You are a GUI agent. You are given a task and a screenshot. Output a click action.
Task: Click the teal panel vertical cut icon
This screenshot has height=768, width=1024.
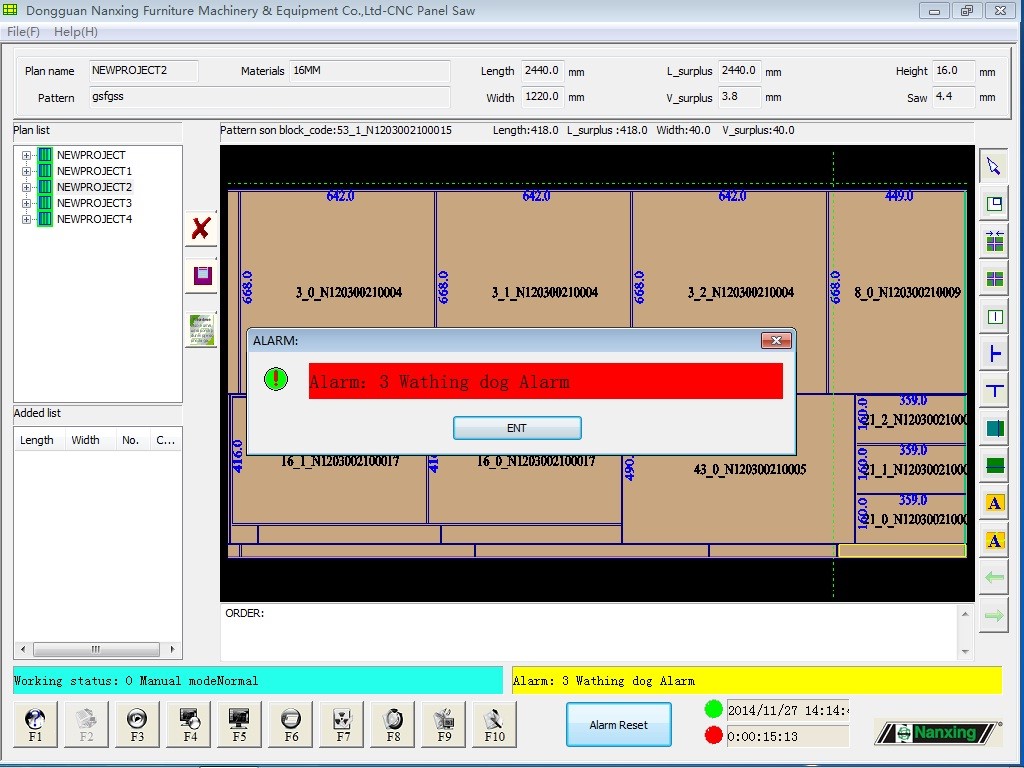click(994, 428)
